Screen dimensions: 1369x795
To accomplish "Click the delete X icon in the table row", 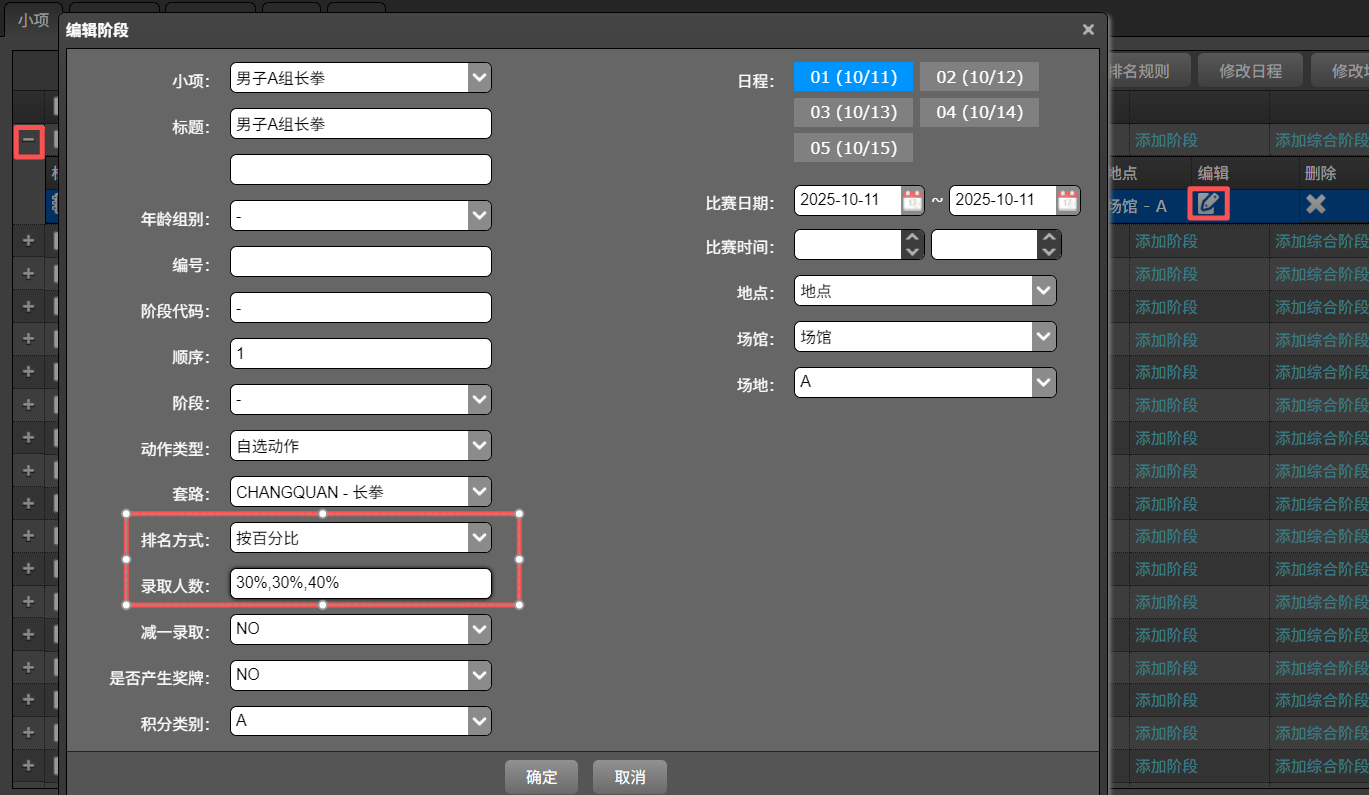I will (1315, 204).
